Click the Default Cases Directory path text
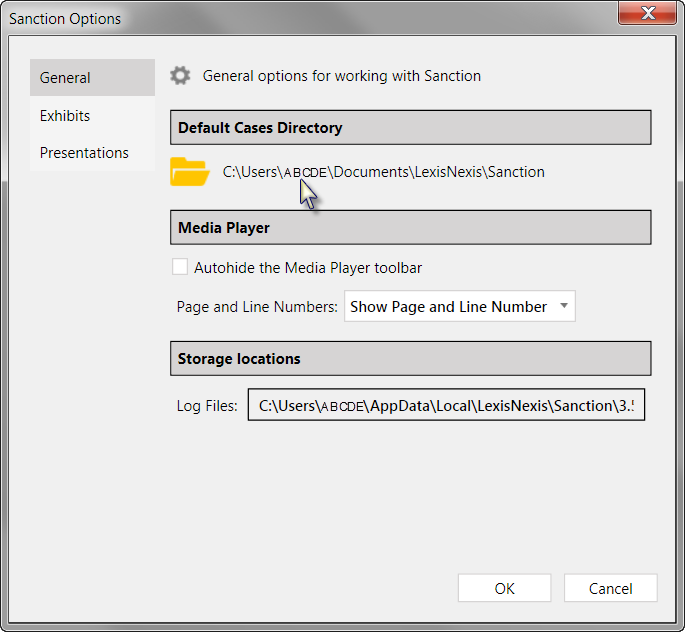This screenshot has height=632, width=685. tap(384, 172)
